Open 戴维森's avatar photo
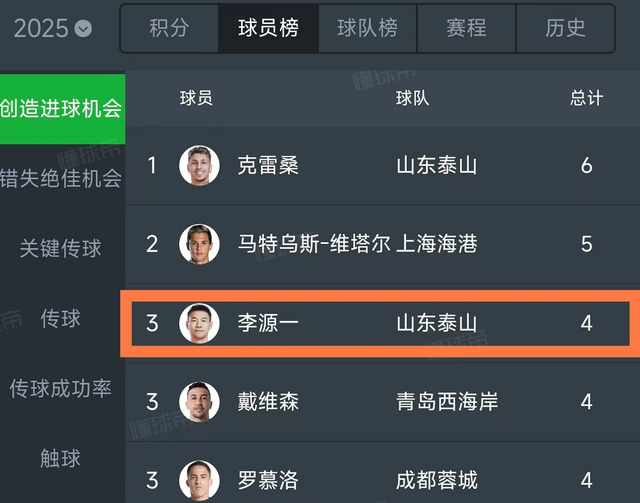Viewport: 640px width, 503px height. (199, 402)
